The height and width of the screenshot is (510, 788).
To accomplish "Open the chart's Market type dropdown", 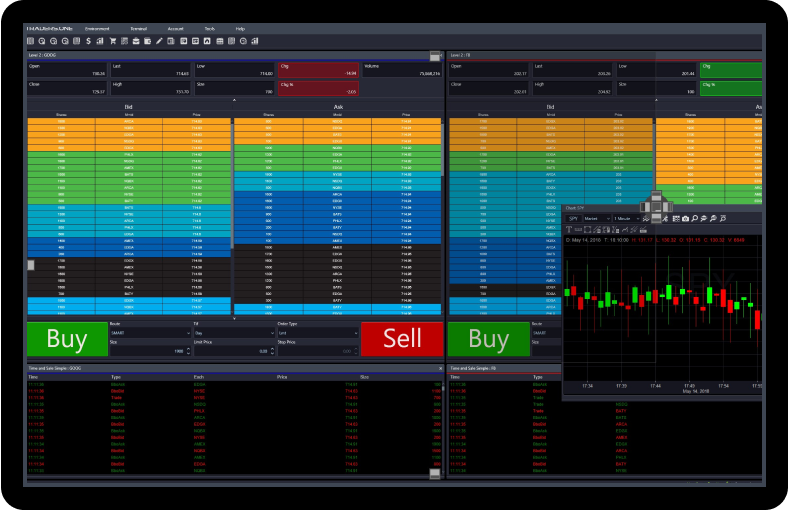I will 595,218.
